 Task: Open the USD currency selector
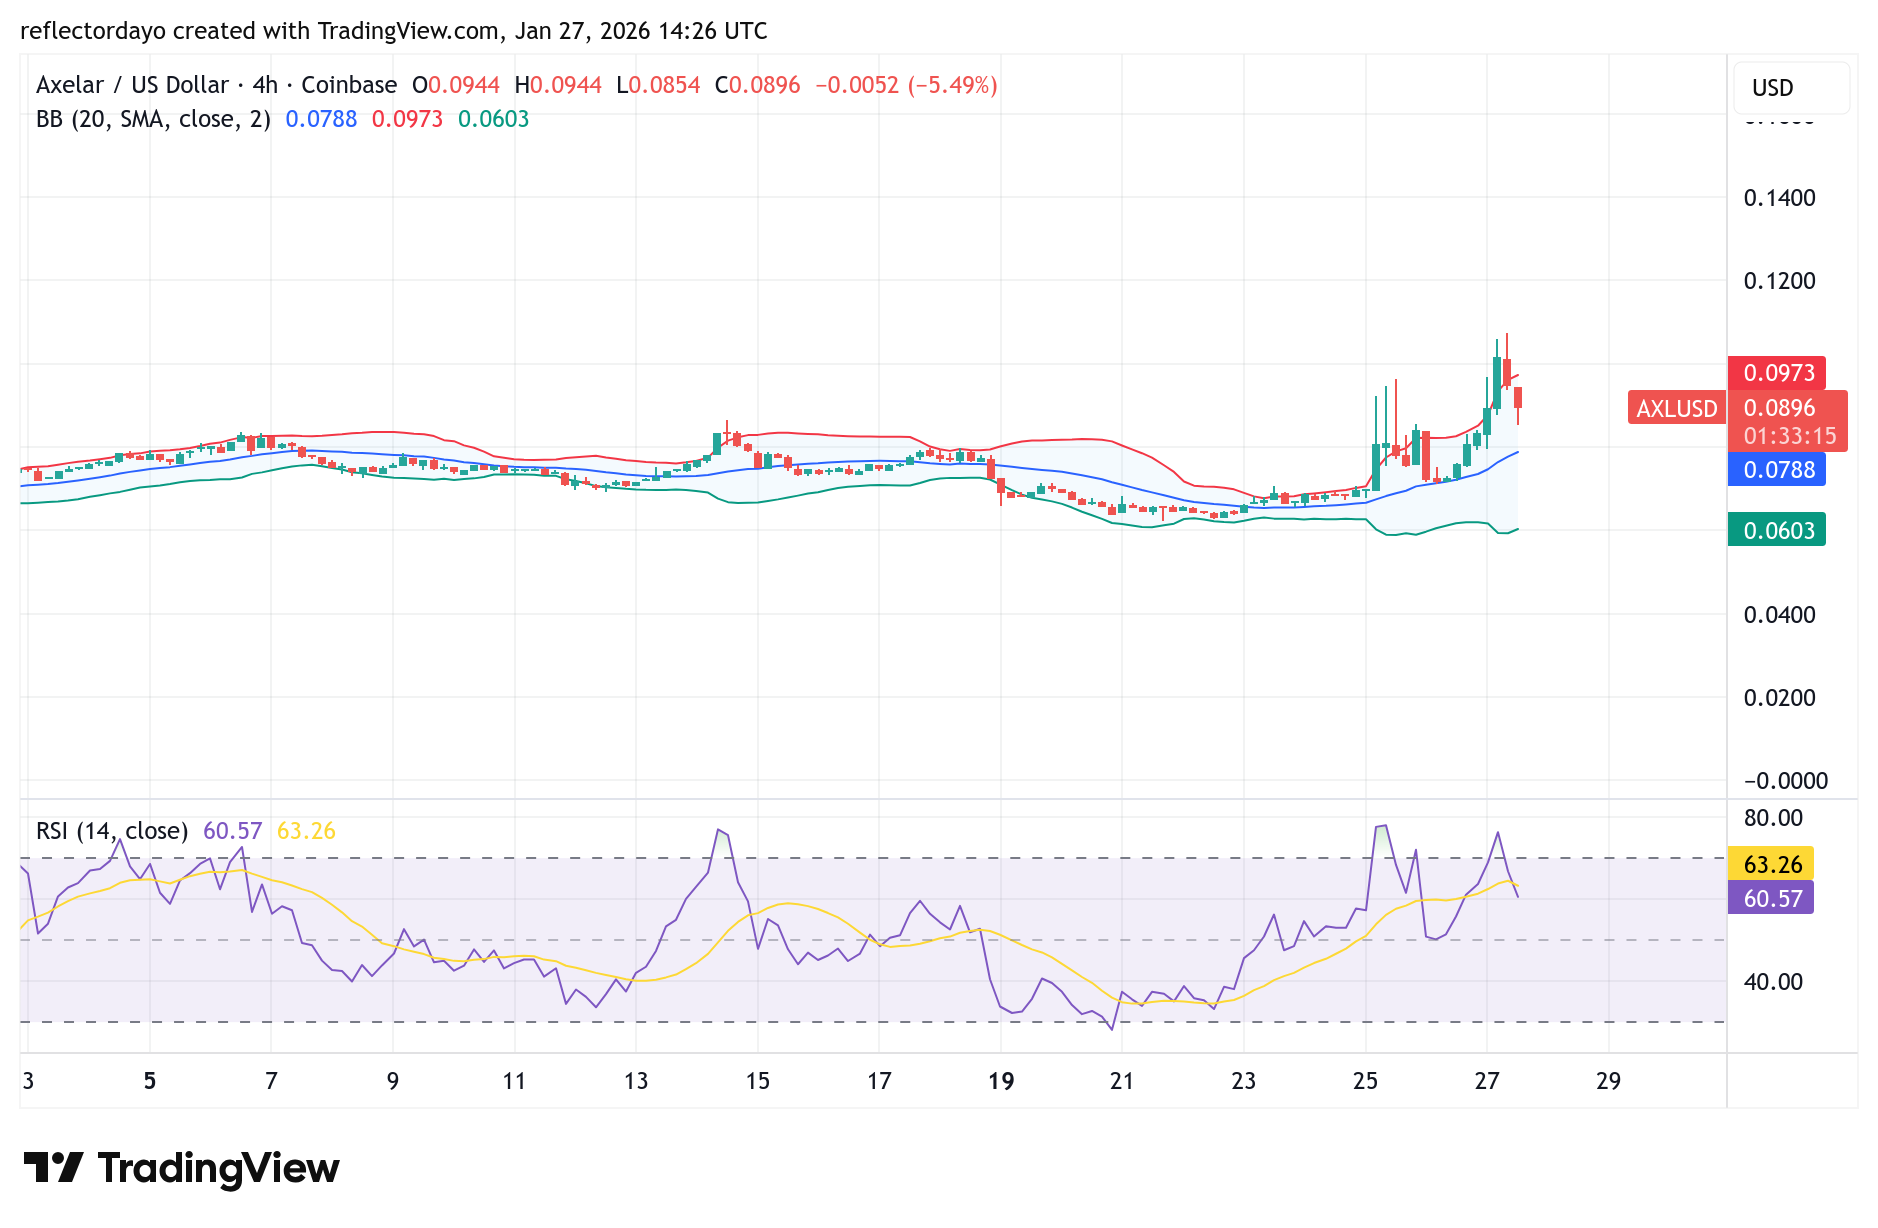[1791, 88]
